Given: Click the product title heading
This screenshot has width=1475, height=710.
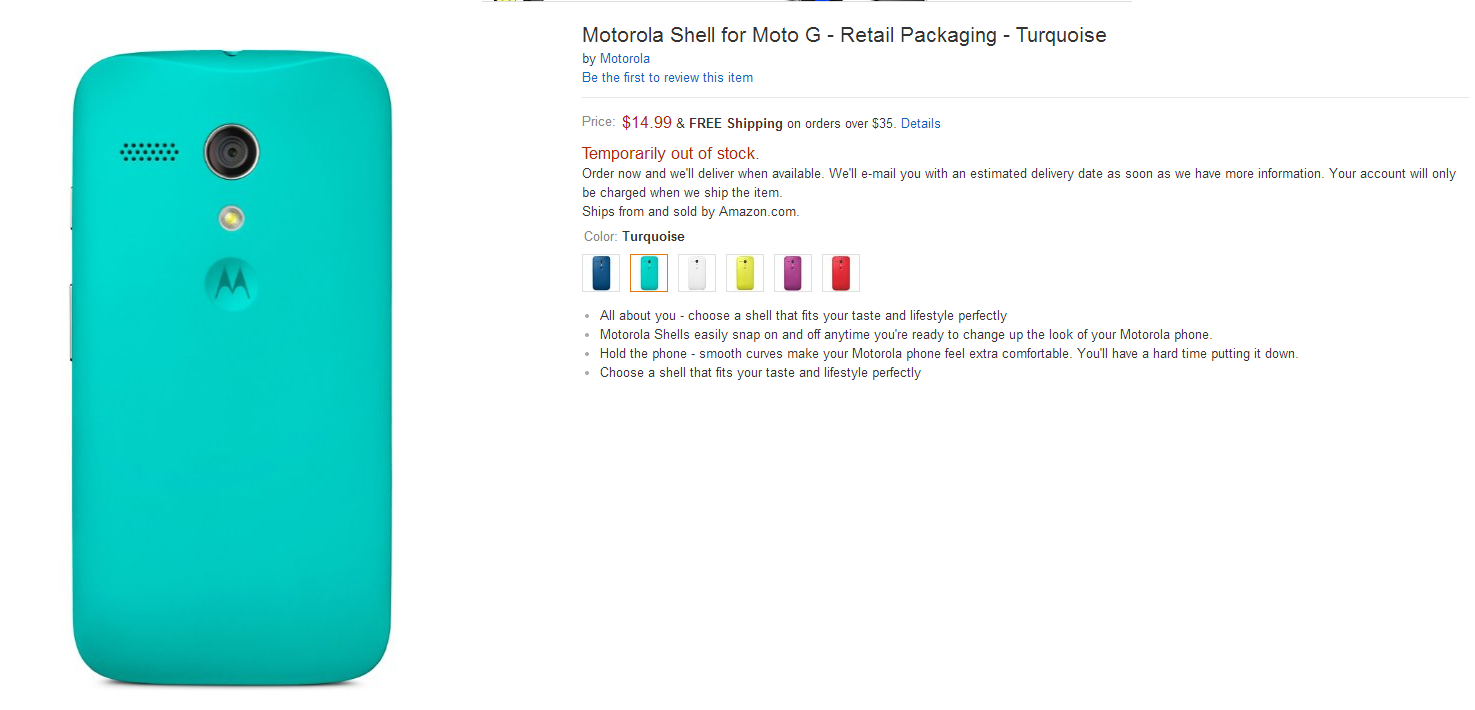Looking at the screenshot, I should click(844, 36).
